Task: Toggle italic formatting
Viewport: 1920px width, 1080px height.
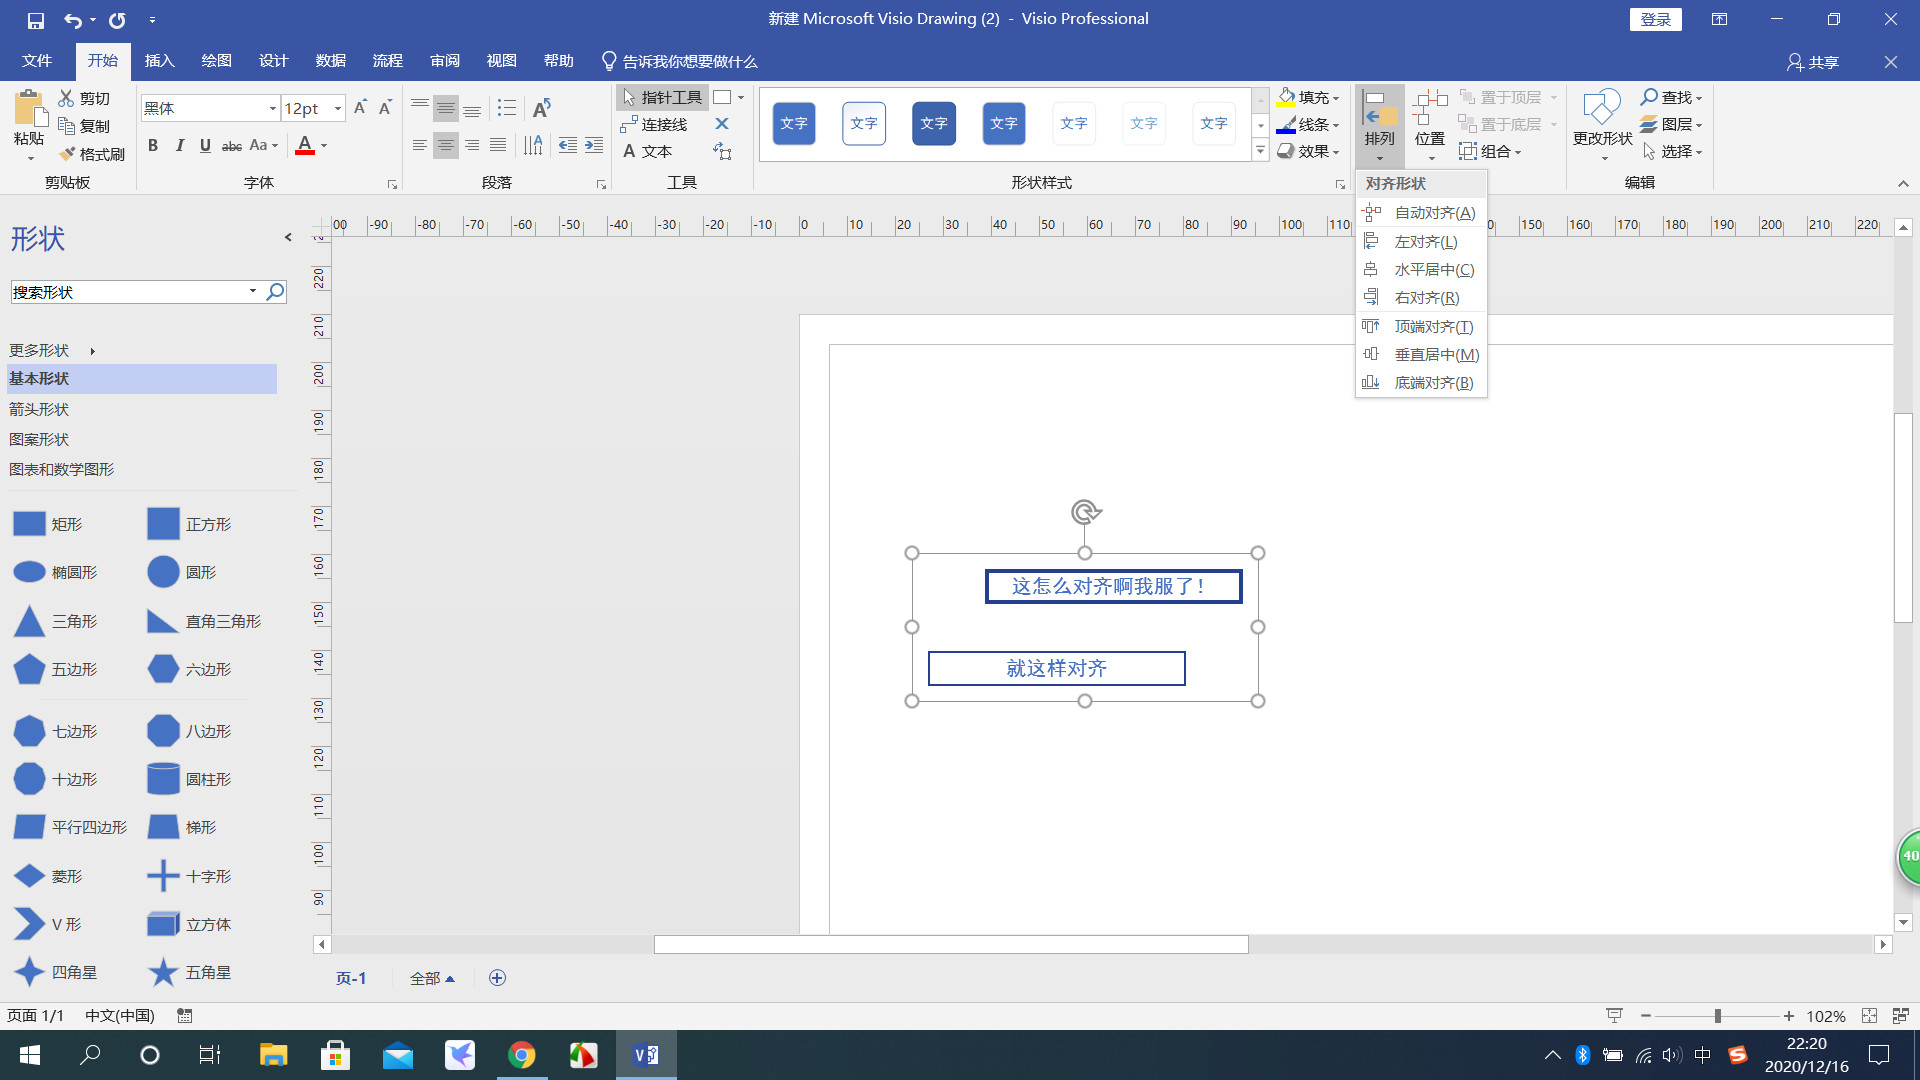Action: click(179, 146)
